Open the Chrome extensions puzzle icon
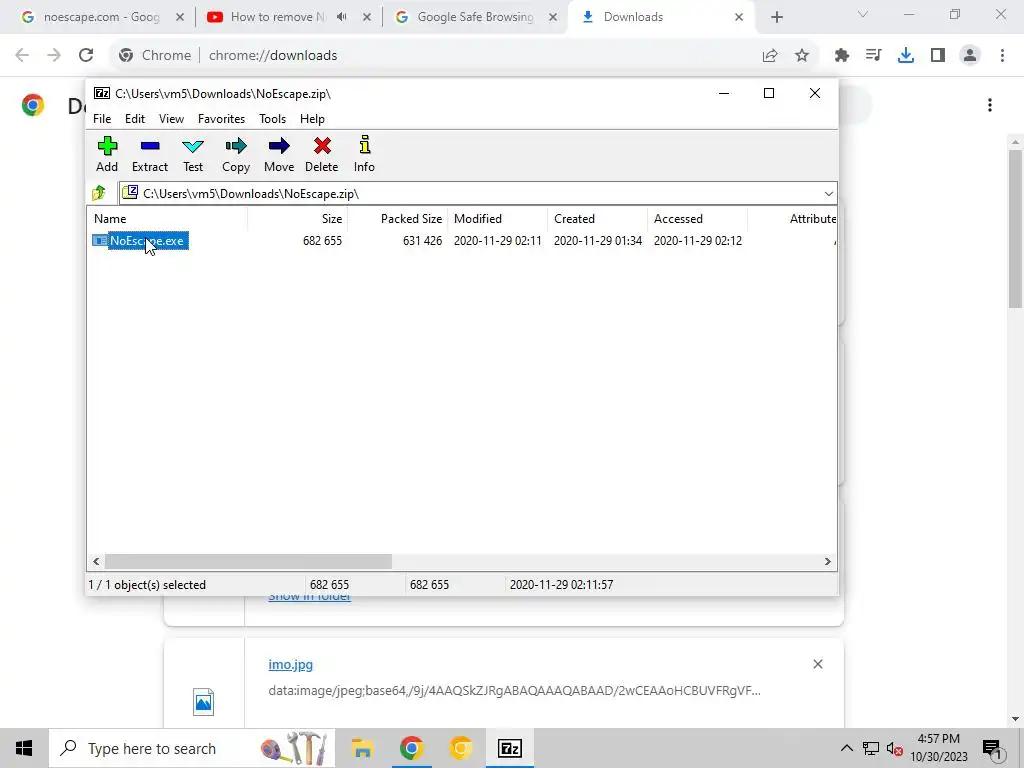1024x768 pixels. point(842,56)
